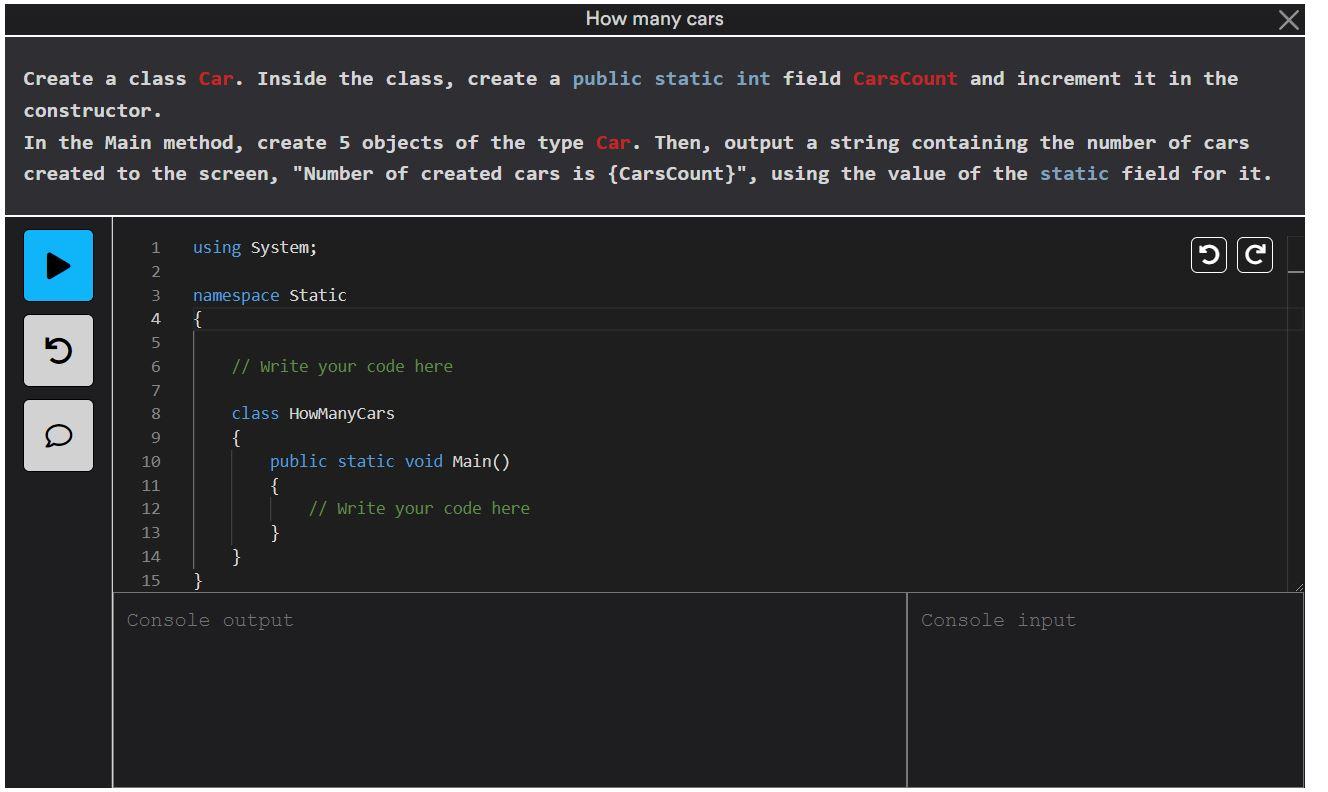Click the 'namespace Static' declaration line
This screenshot has width=1328, height=792.
(x=270, y=295)
